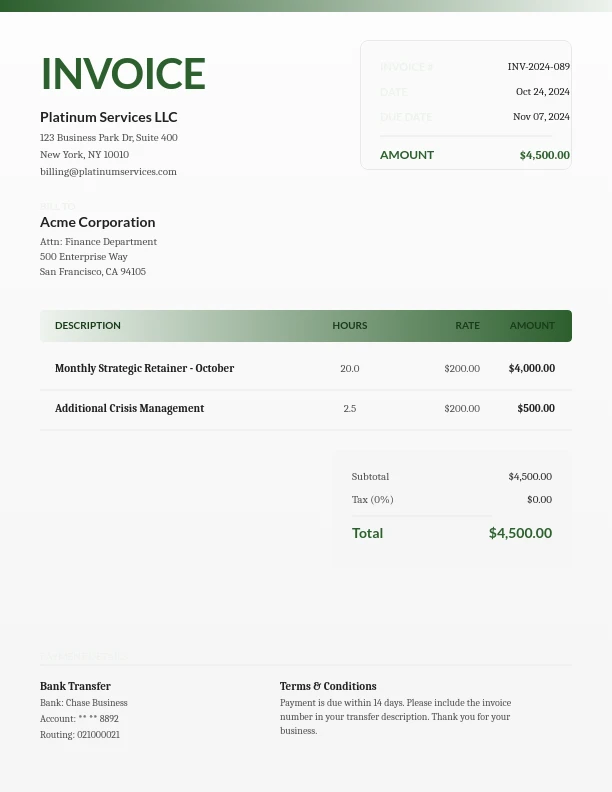
Task: Click the green Total $4,500.00 value
Action: pyautogui.click(x=520, y=533)
